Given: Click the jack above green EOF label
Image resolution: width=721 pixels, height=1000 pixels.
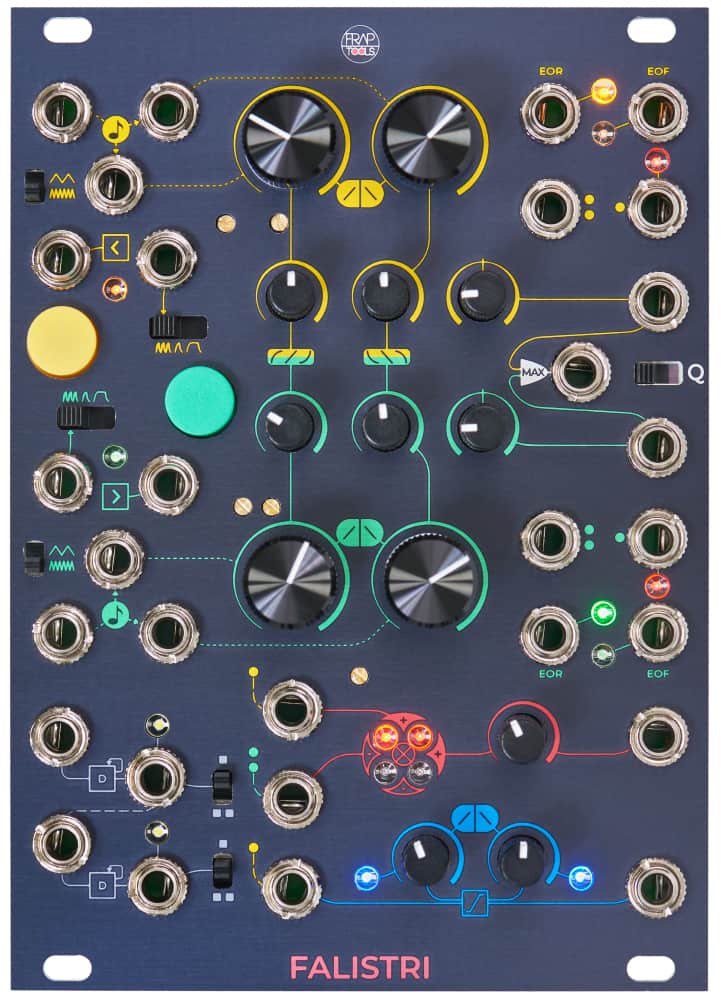Looking at the screenshot, I should point(658,632).
